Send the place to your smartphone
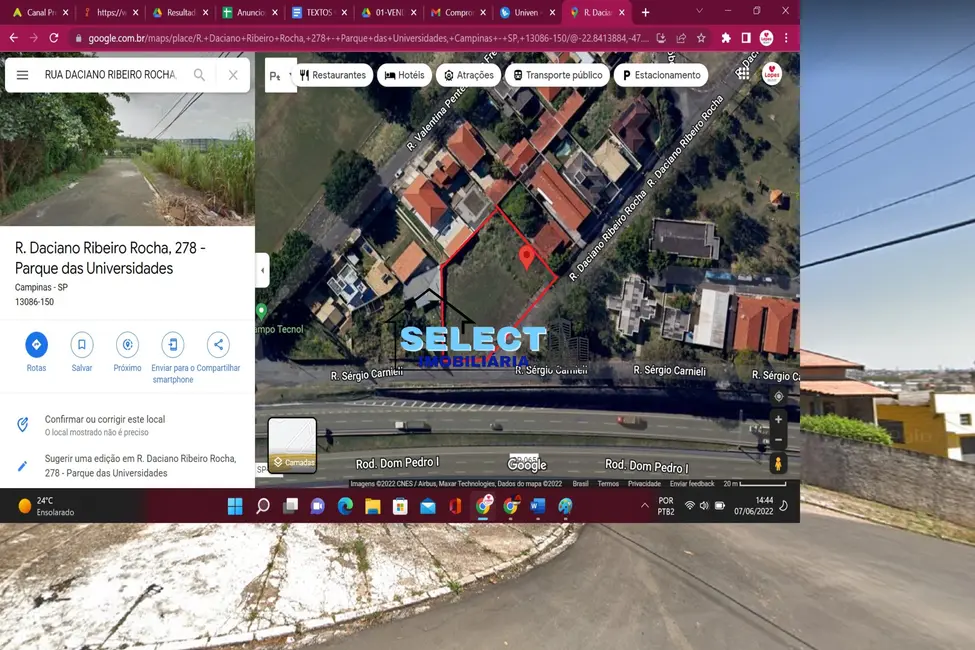Viewport: 975px width, 650px height. 173,358
